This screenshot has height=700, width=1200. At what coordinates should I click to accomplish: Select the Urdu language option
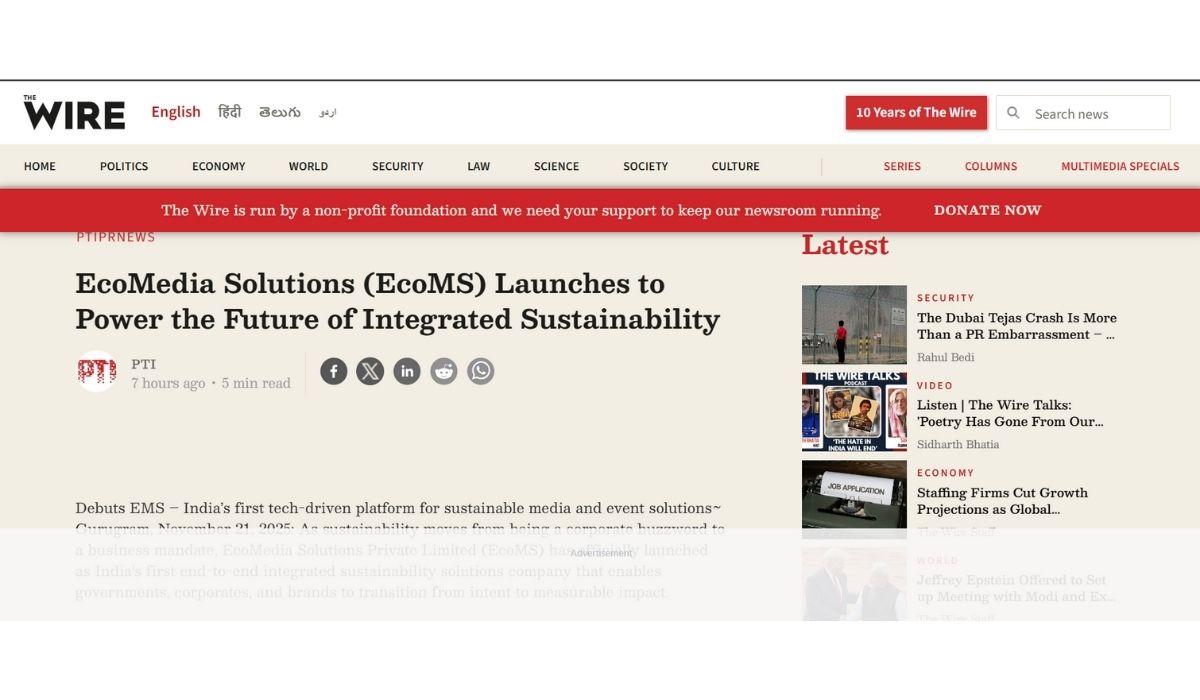[328, 113]
